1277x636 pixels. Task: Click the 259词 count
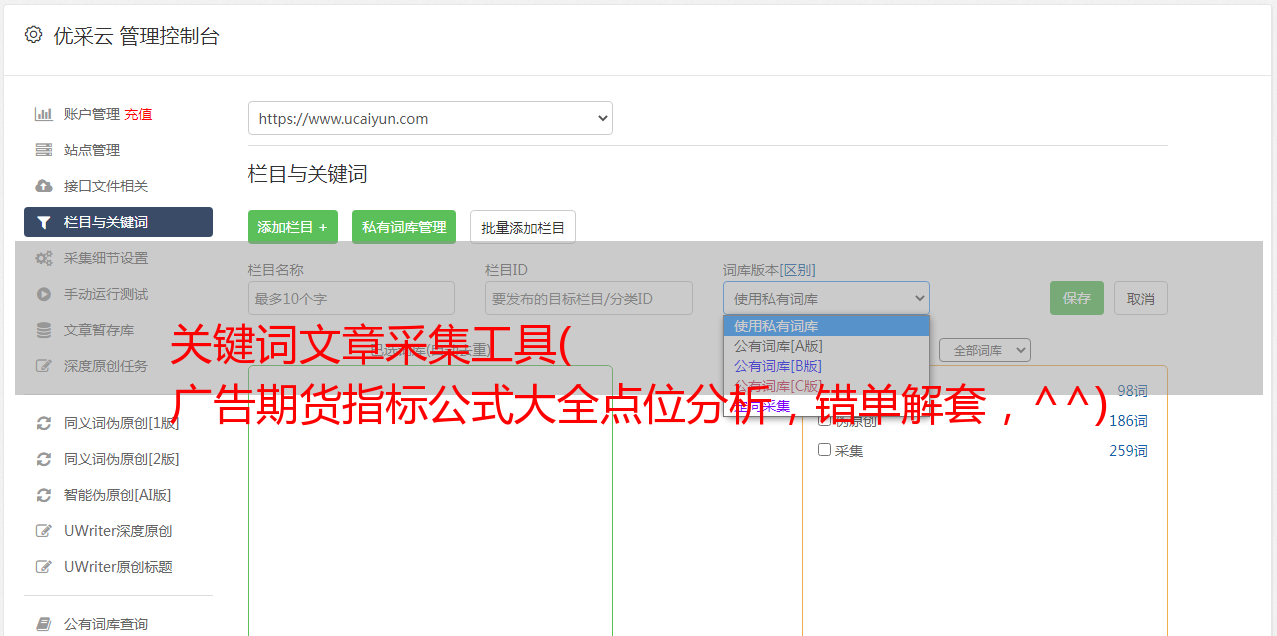[1128, 451]
